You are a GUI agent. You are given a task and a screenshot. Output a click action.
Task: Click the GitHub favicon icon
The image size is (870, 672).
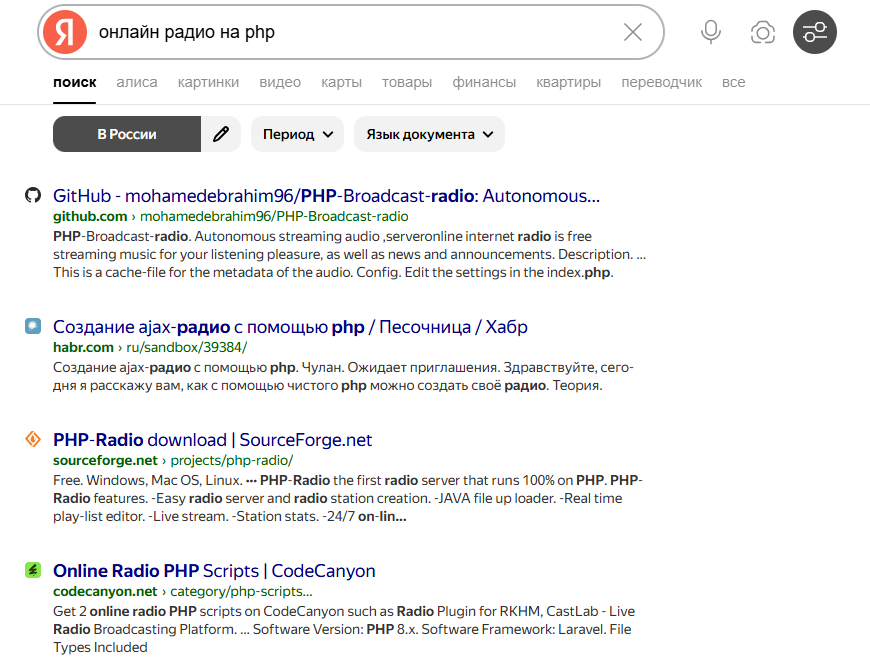click(33, 195)
